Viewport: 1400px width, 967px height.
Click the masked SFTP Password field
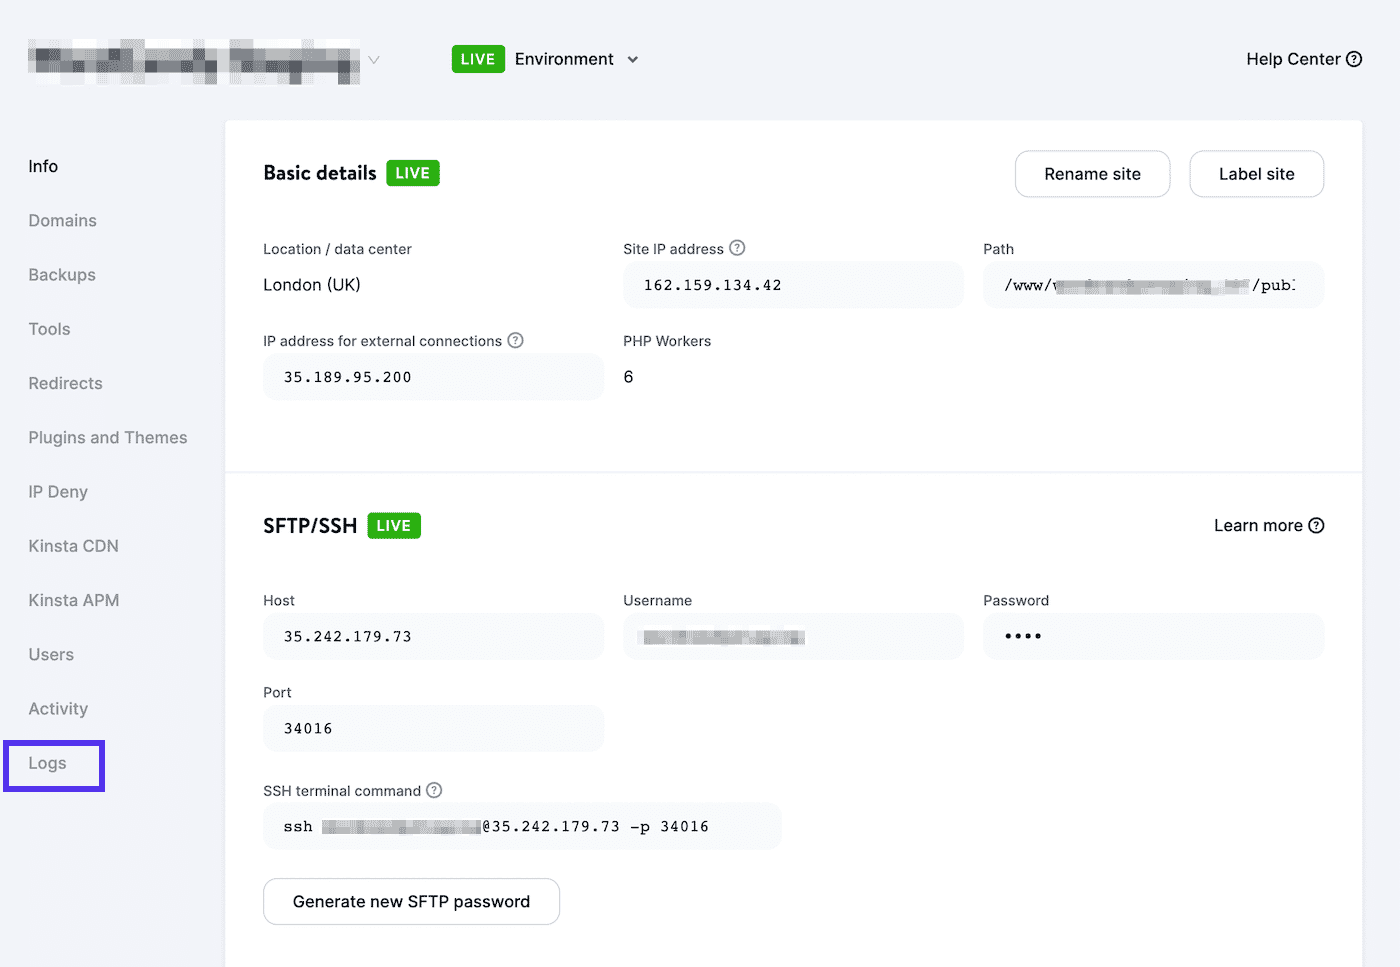(1153, 637)
